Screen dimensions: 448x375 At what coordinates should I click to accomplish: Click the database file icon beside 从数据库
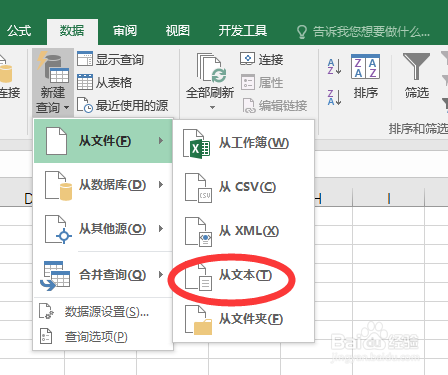tap(58, 186)
